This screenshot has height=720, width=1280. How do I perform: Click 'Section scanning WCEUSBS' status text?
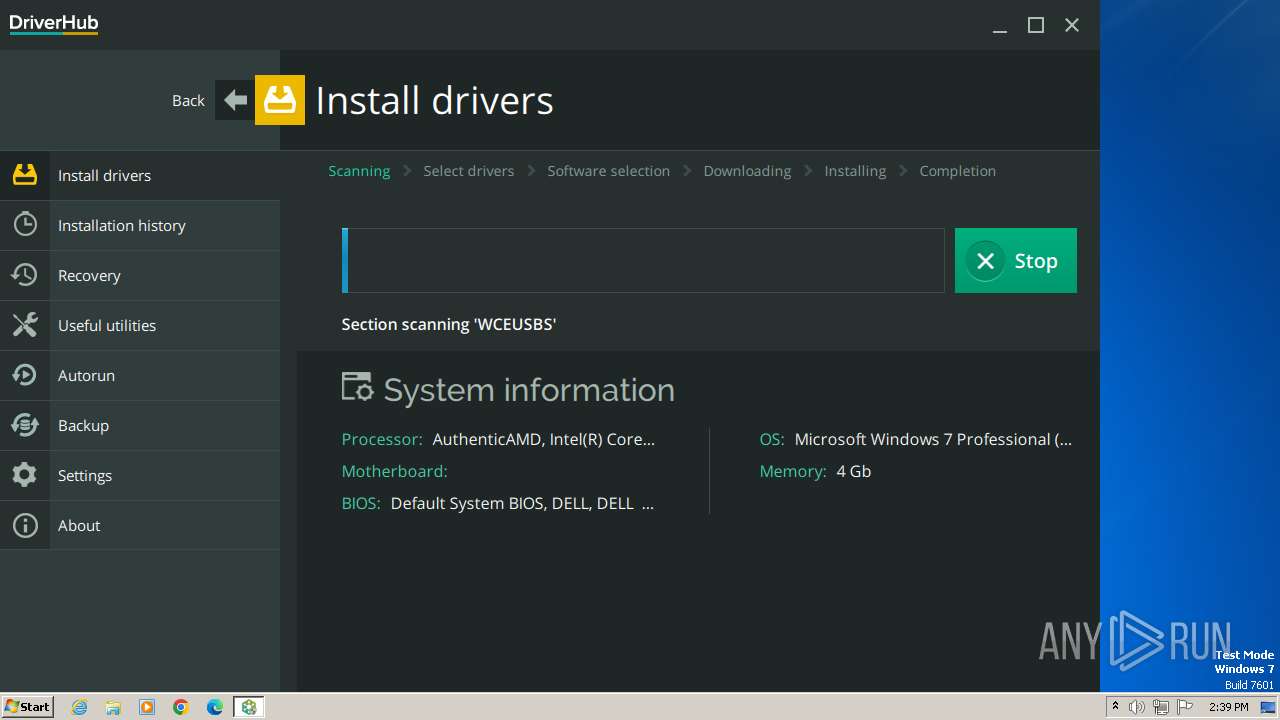pyautogui.click(x=448, y=324)
